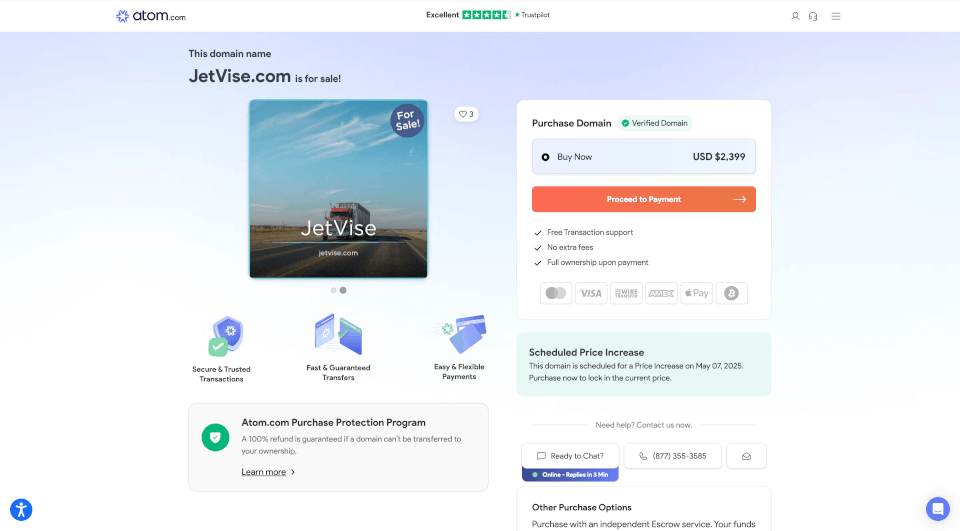Click the Verified Domain badge
Image resolution: width=960 pixels, height=531 pixels.
(654, 123)
